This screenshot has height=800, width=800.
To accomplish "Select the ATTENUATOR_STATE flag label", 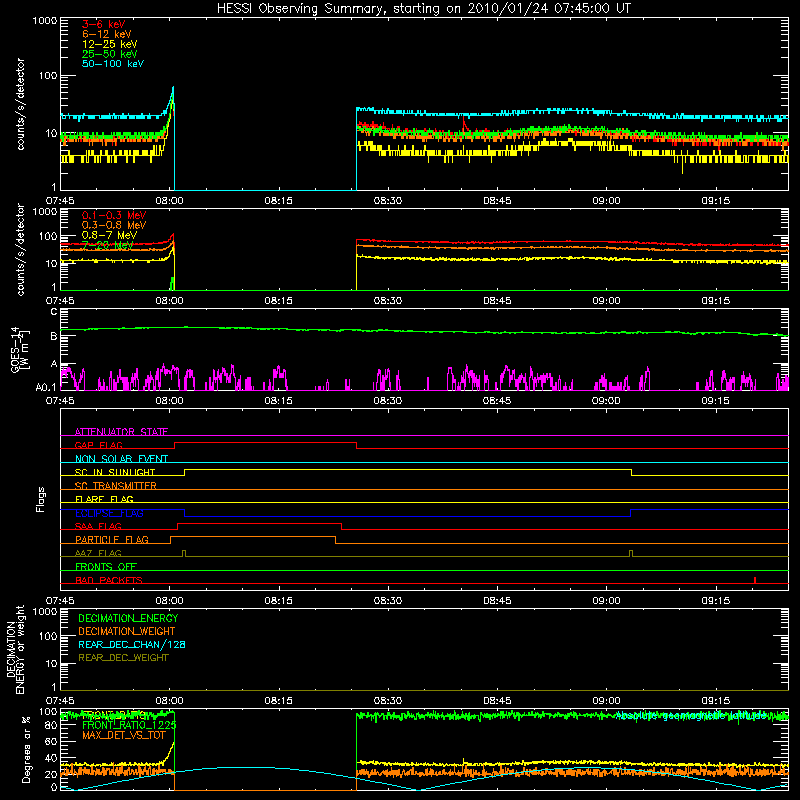I will [121, 432].
